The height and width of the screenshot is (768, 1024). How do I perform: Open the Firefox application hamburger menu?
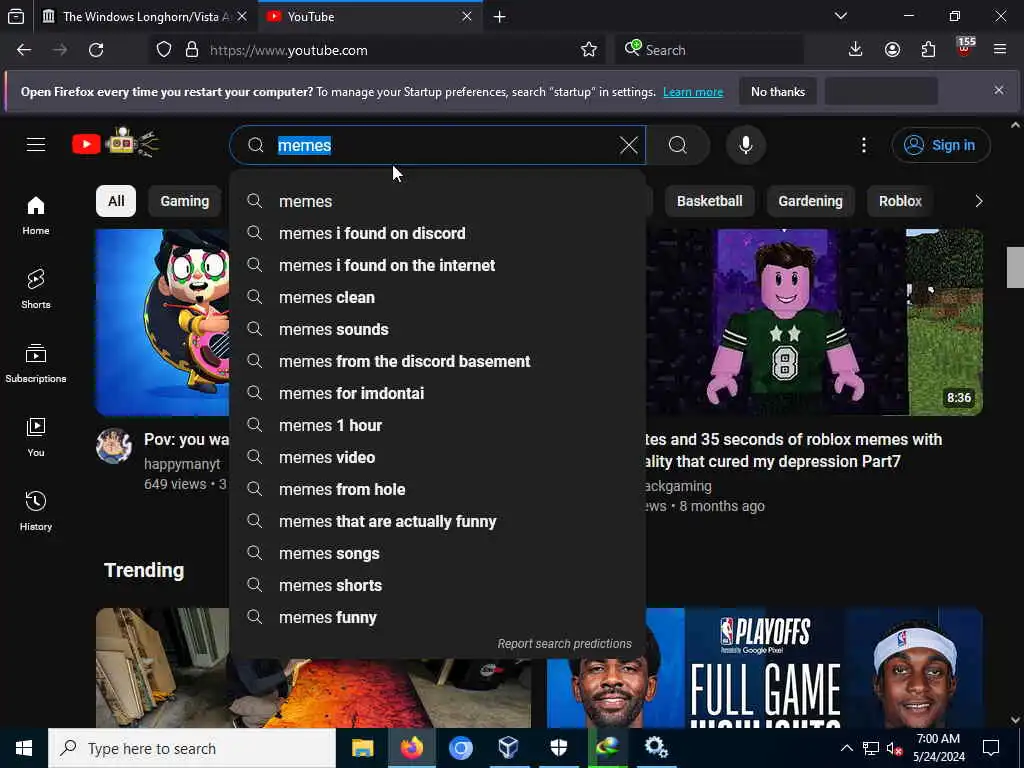[999, 50]
